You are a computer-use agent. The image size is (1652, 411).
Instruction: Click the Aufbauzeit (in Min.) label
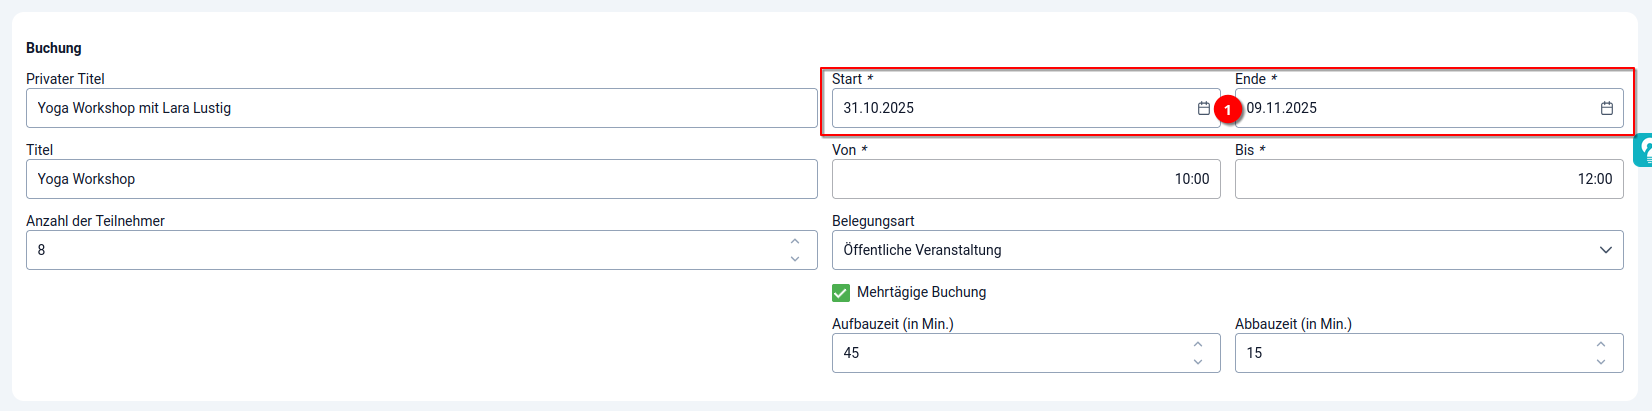[x=893, y=324]
